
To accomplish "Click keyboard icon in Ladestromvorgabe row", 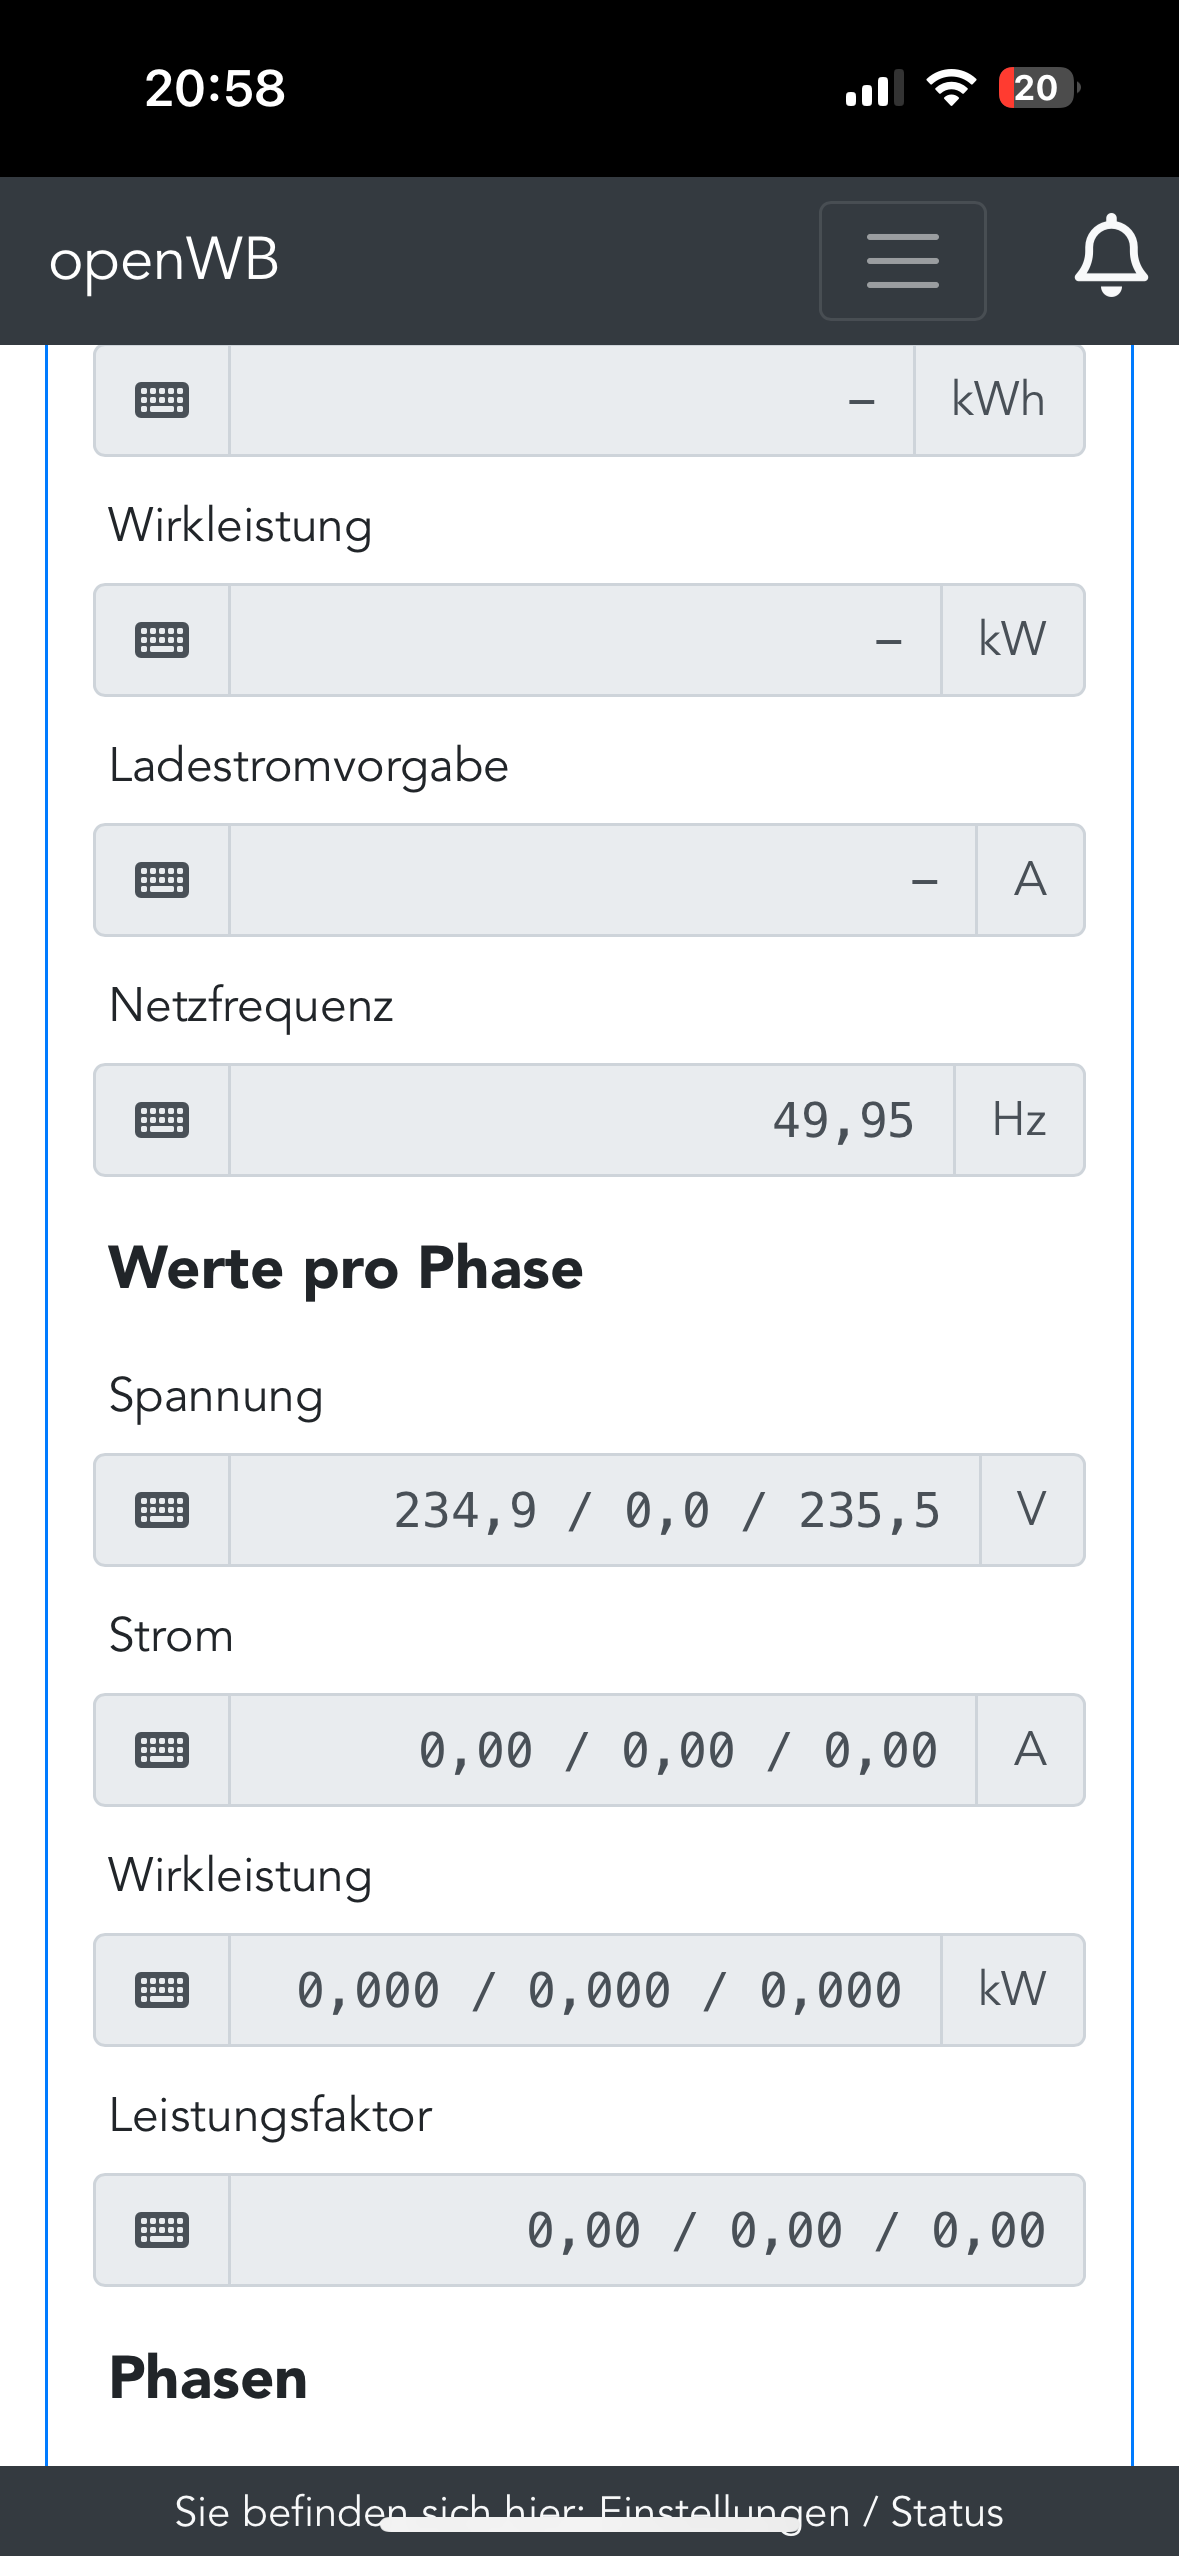I will (x=162, y=880).
